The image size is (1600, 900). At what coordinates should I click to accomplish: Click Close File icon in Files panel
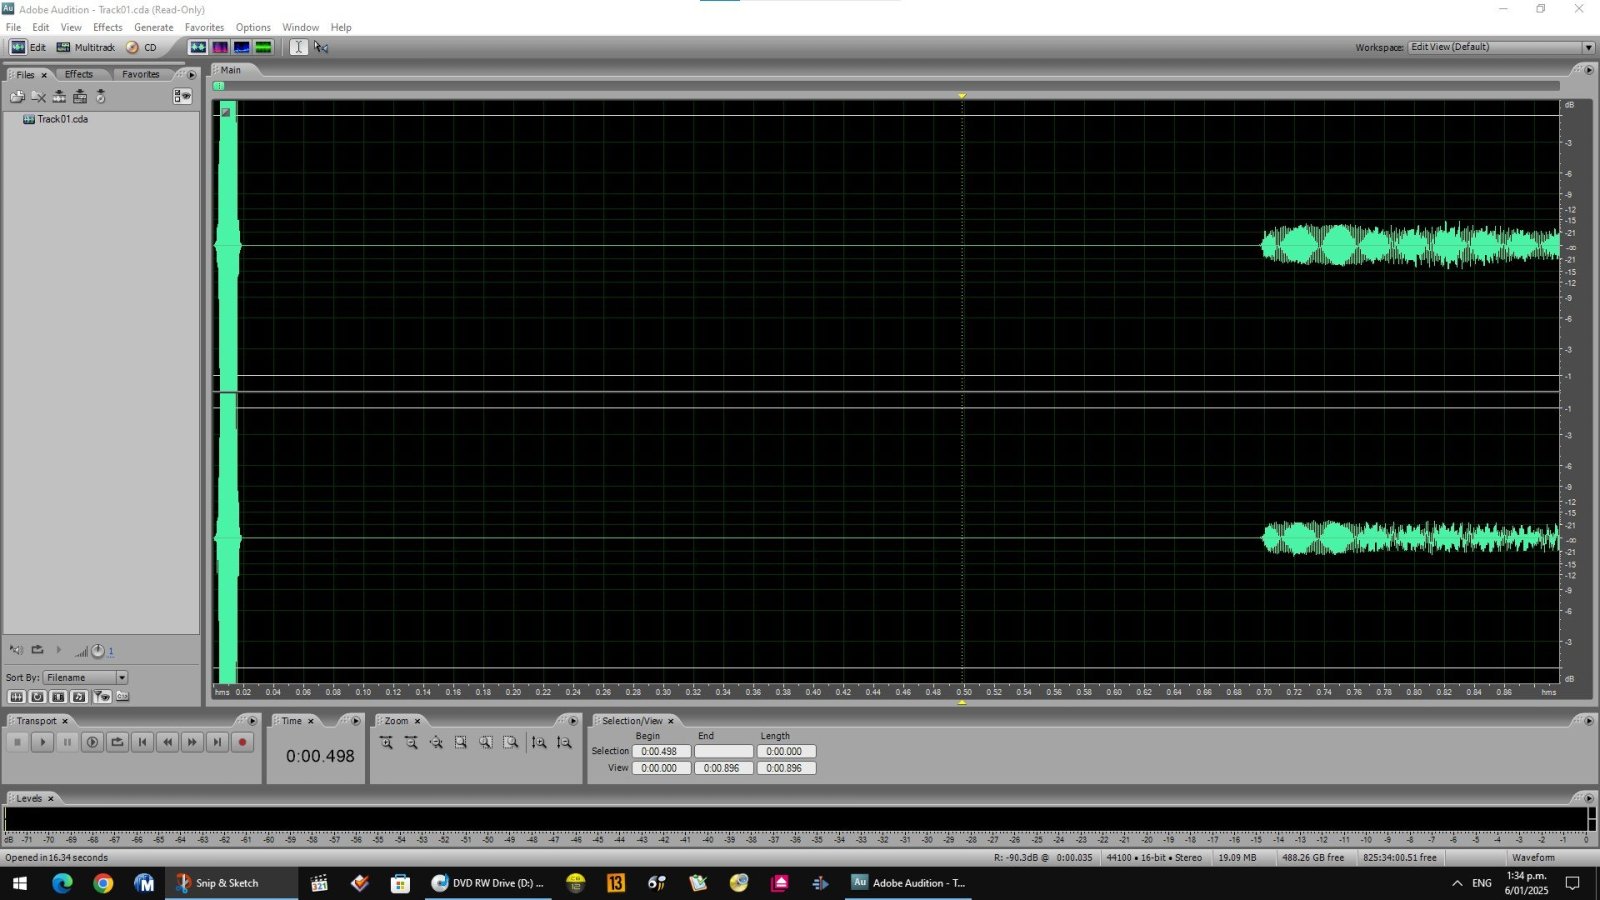[x=38, y=97]
